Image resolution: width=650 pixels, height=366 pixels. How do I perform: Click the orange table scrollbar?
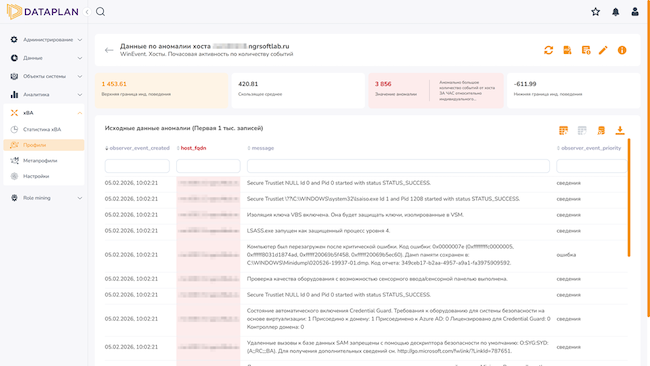(x=629, y=198)
